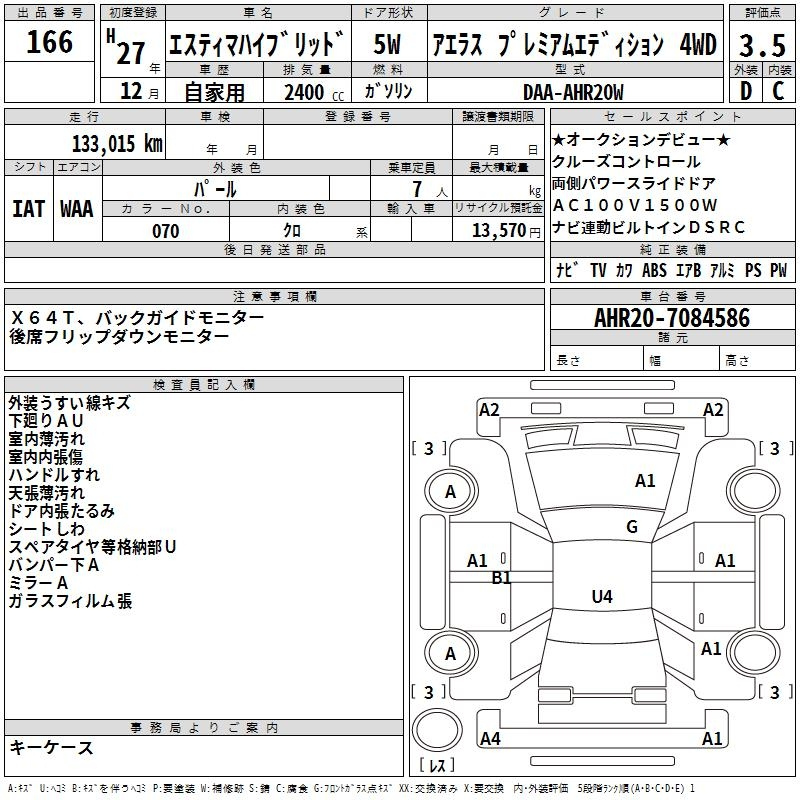Click the exterior grade D cell
The height and width of the screenshot is (800, 800).
click(745, 91)
